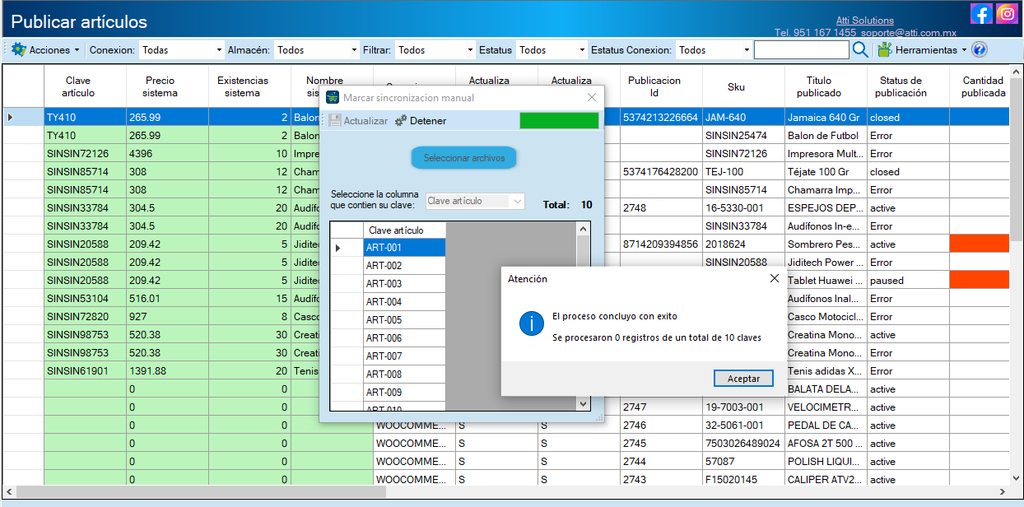Screen dimensions: 1024x507
Task: Click the magnifier search icon
Action: [x=860, y=50]
